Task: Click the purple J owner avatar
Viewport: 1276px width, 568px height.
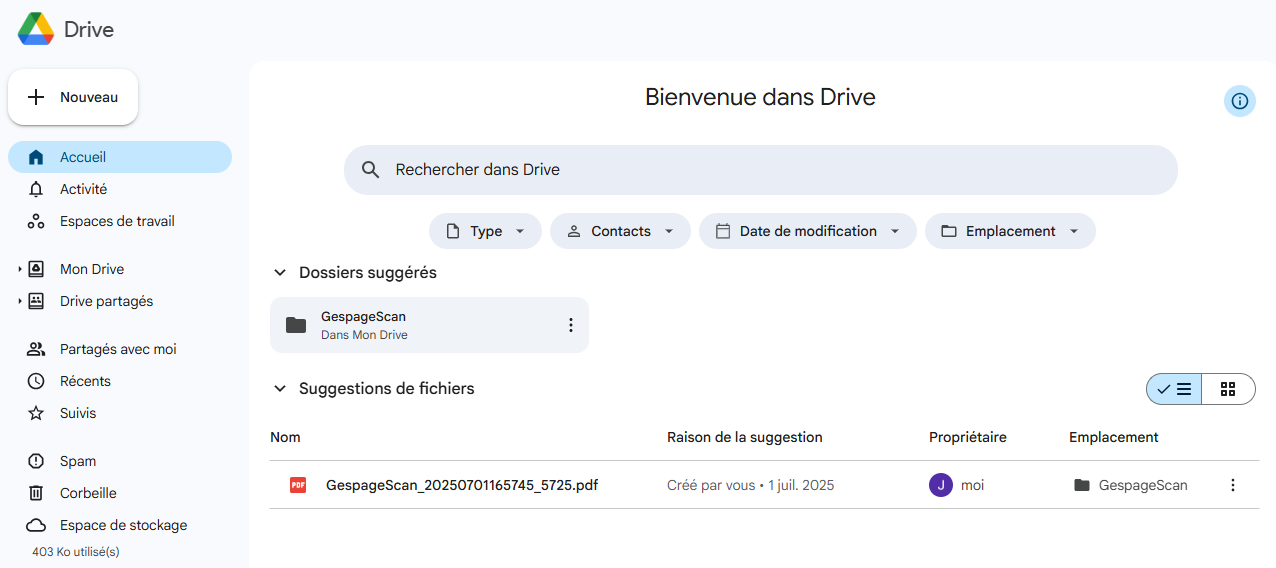Action: [x=941, y=485]
